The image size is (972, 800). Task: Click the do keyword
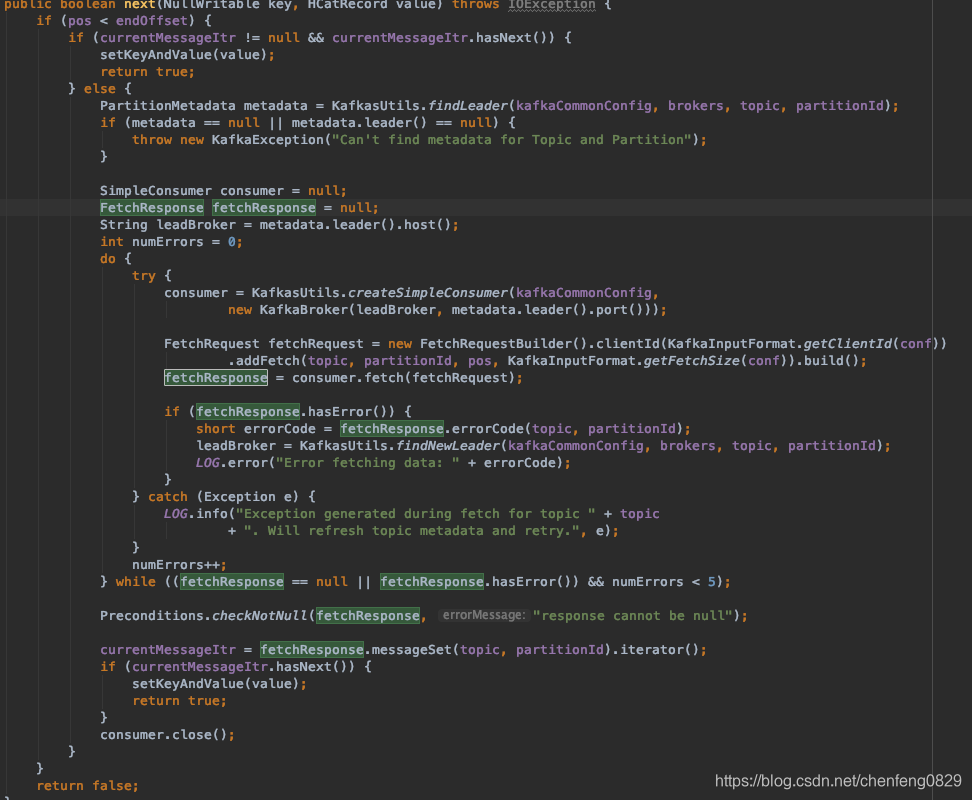[108, 258]
